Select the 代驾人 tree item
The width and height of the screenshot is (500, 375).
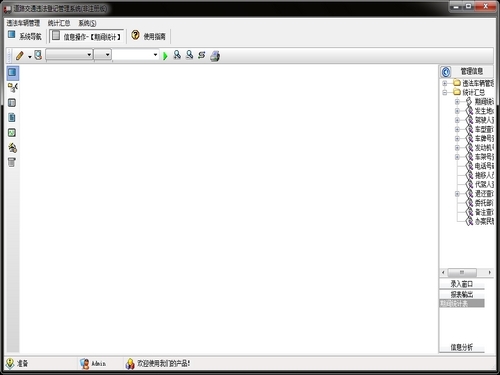click(x=484, y=184)
